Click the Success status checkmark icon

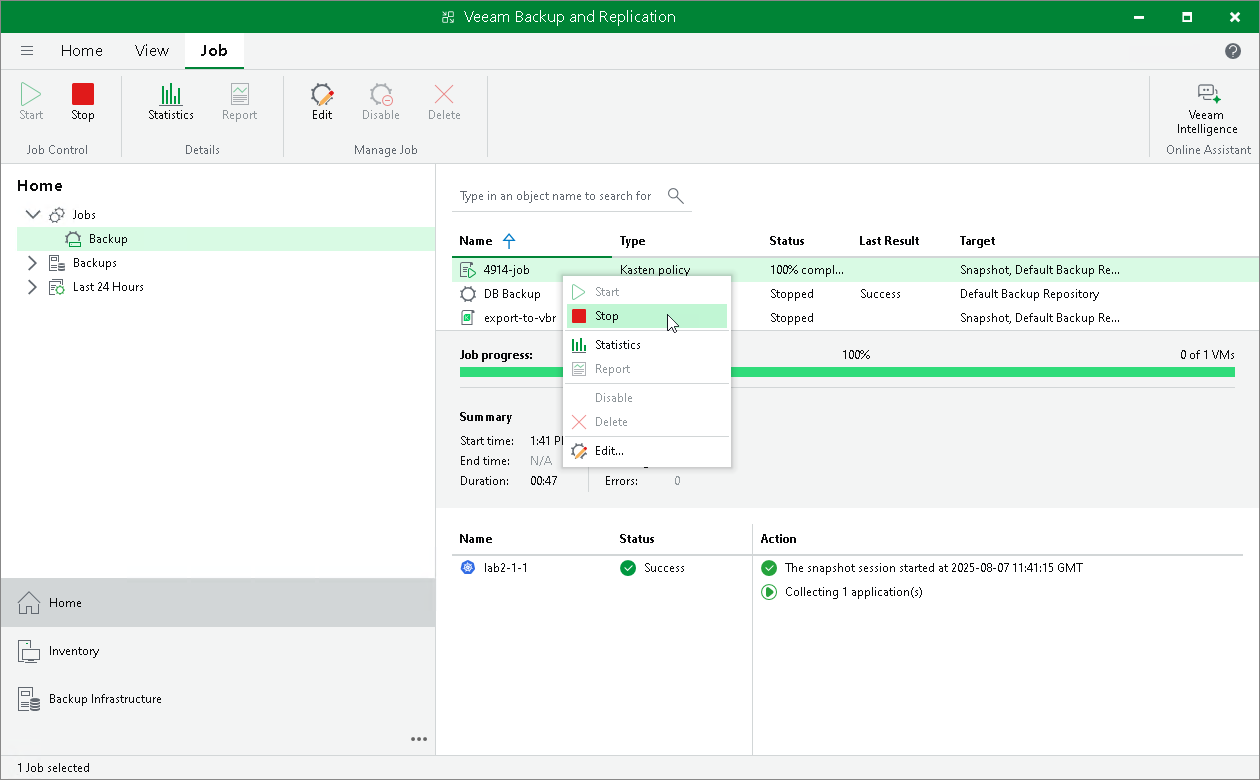tap(628, 568)
